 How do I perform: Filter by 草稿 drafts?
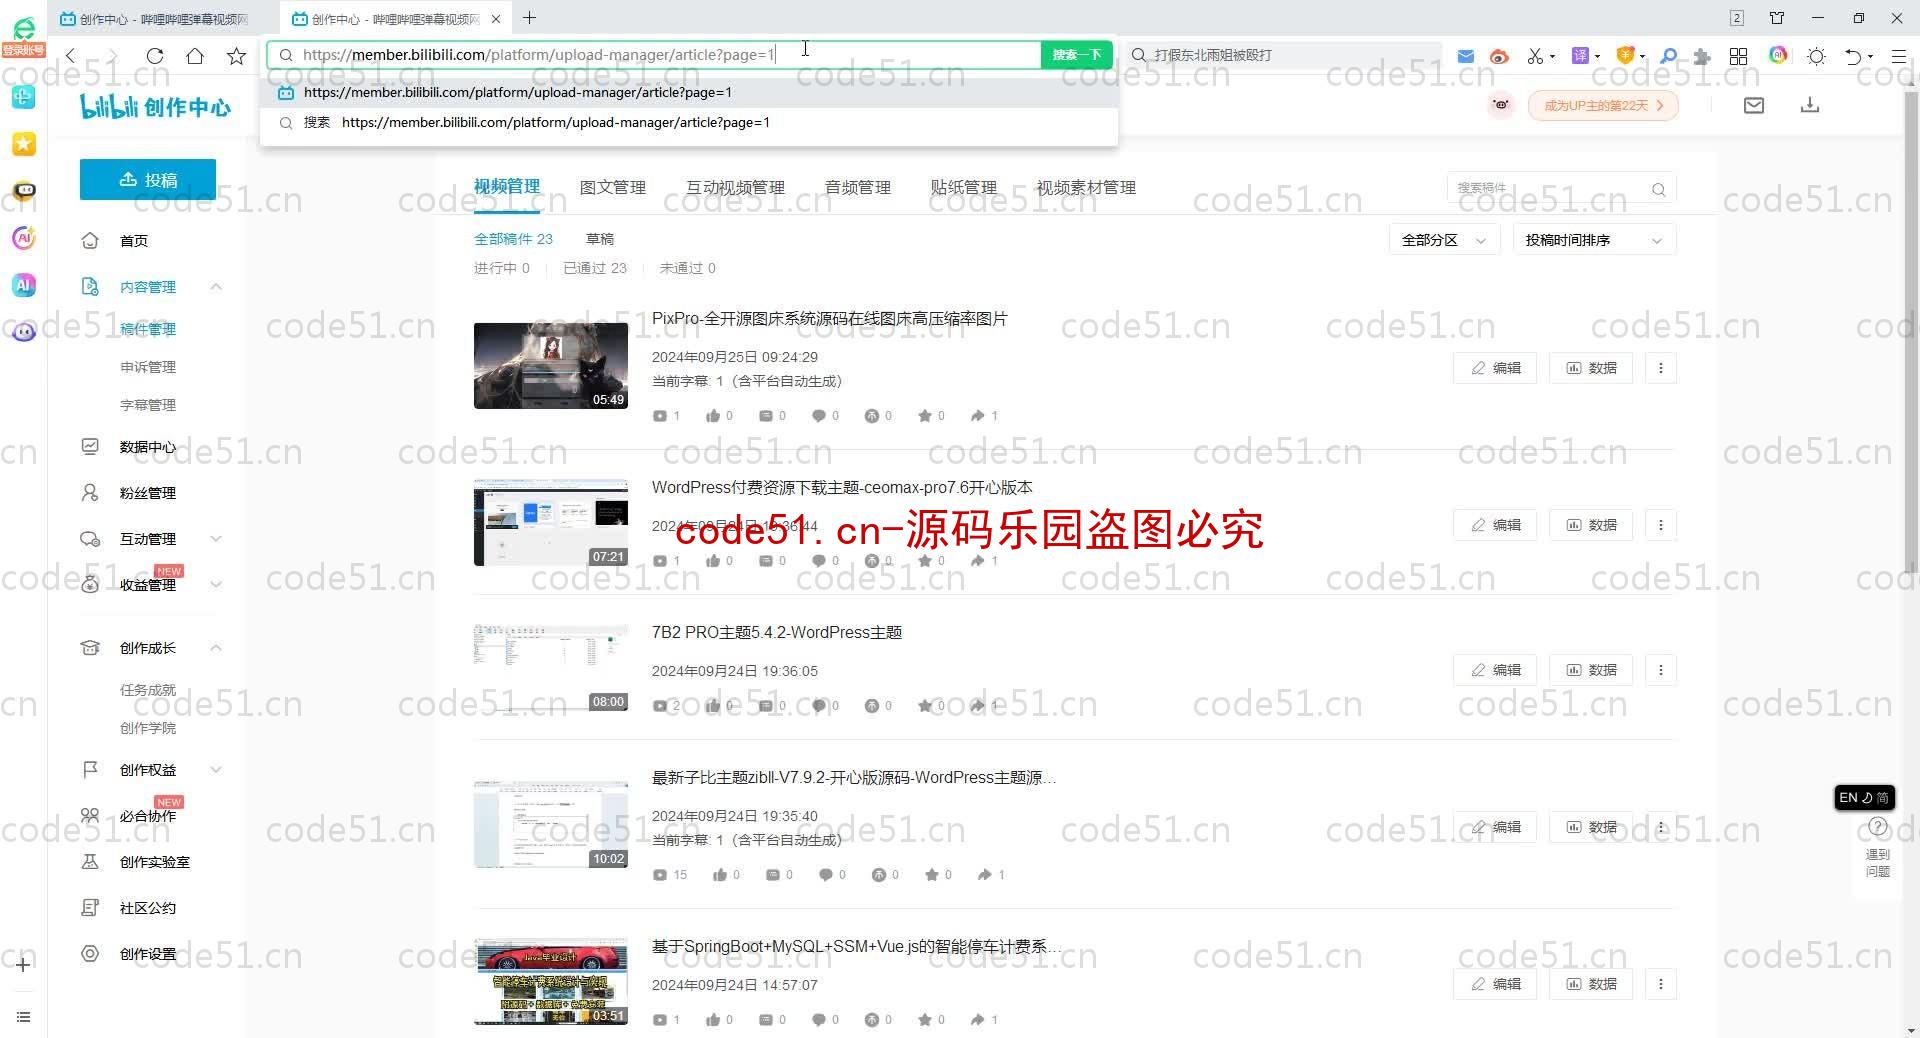click(600, 239)
